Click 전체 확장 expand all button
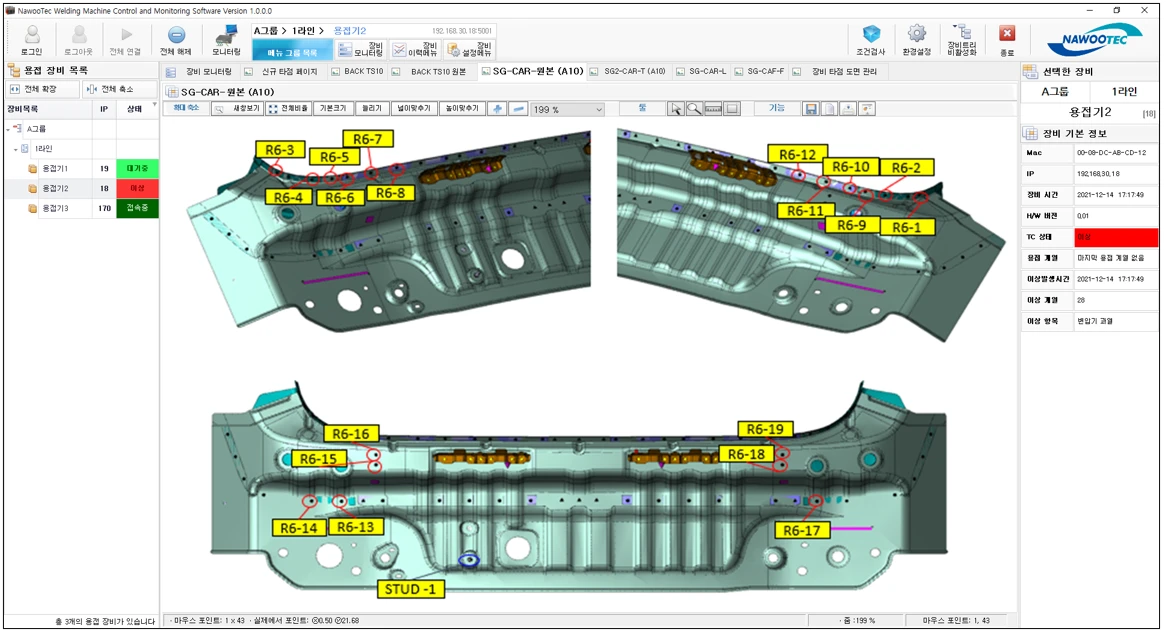This screenshot has width=1166, height=630. click(x=42, y=89)
